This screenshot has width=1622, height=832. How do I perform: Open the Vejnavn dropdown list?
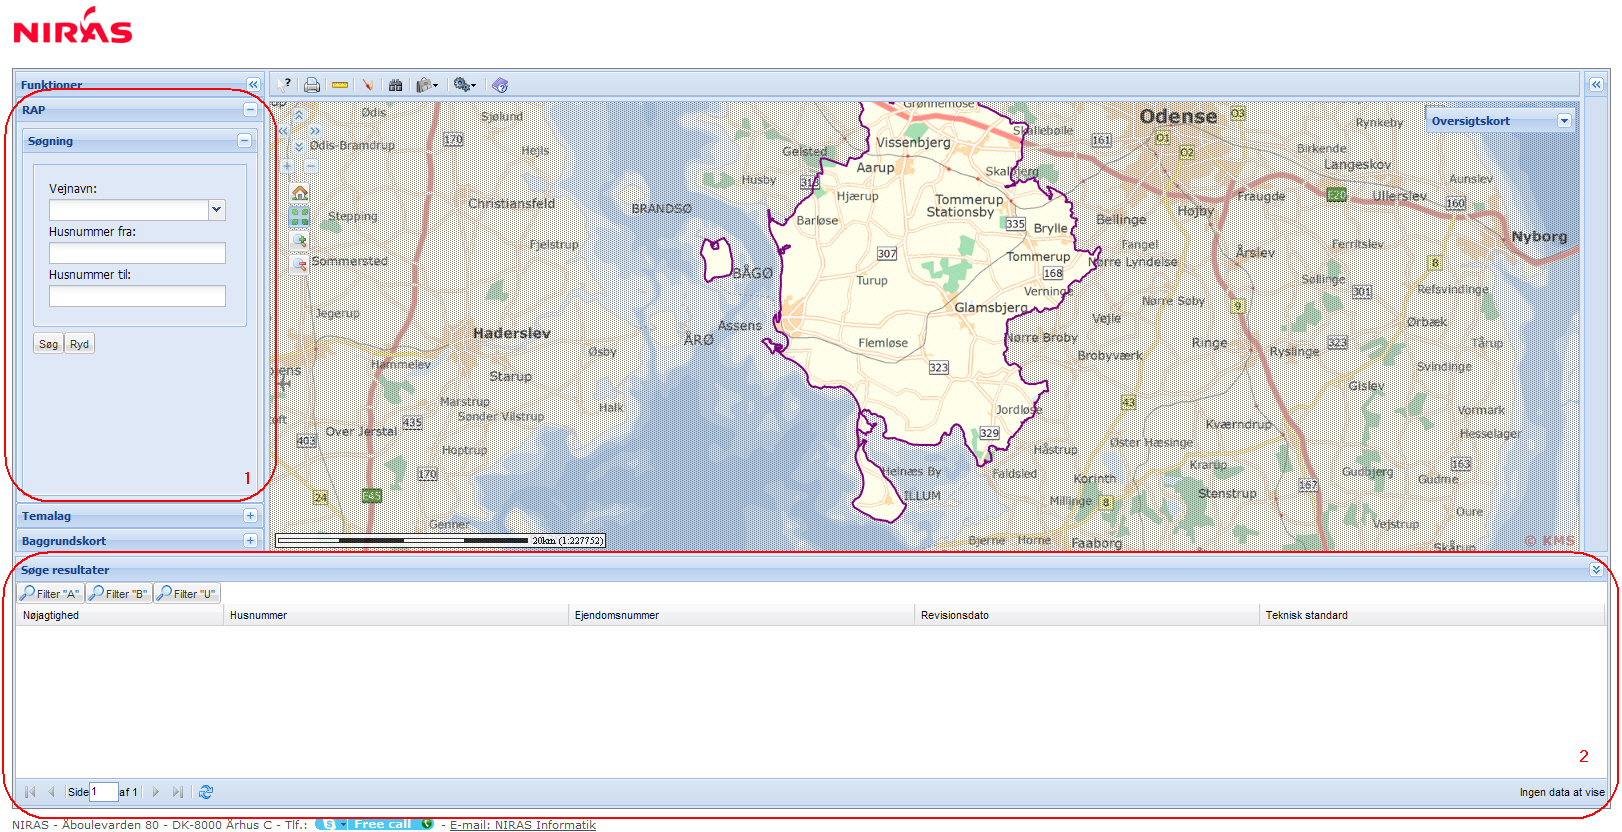pyautogui.click(x=216, y=210)
